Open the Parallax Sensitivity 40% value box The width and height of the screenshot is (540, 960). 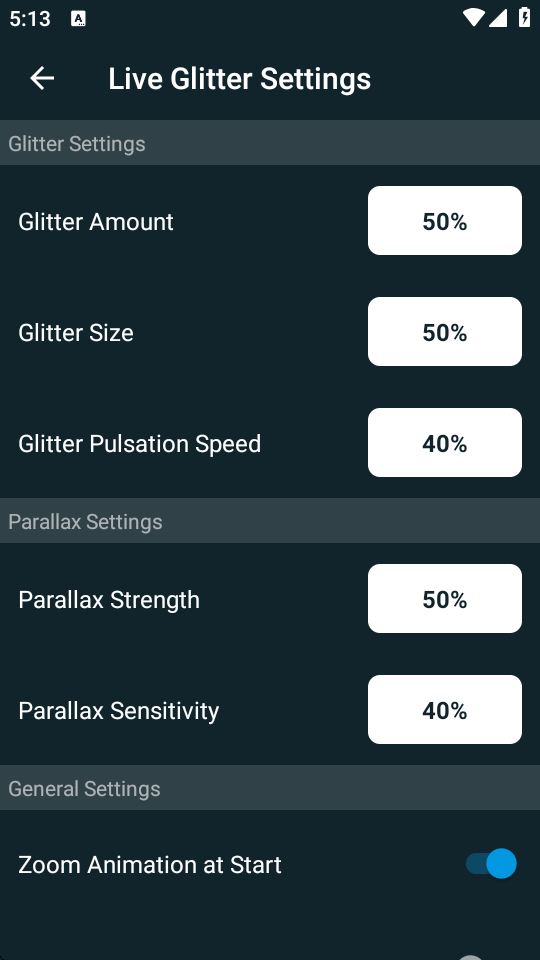pos(444,710)
